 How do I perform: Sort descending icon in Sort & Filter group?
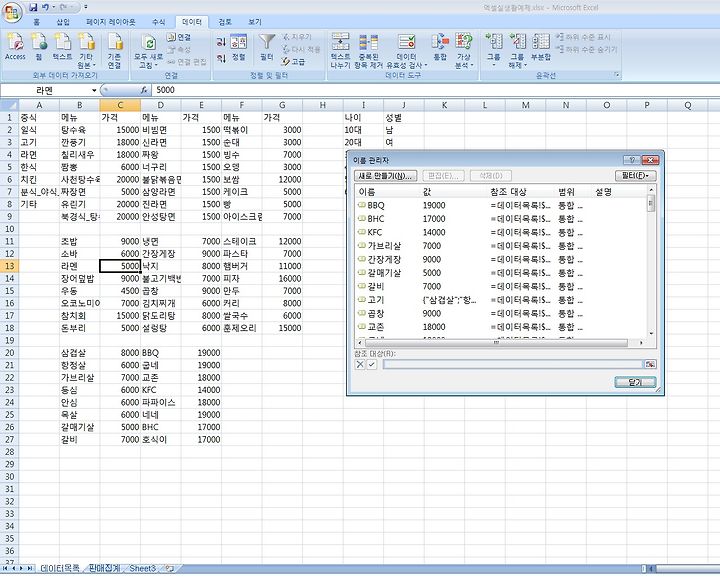click(x=221, y=58)
